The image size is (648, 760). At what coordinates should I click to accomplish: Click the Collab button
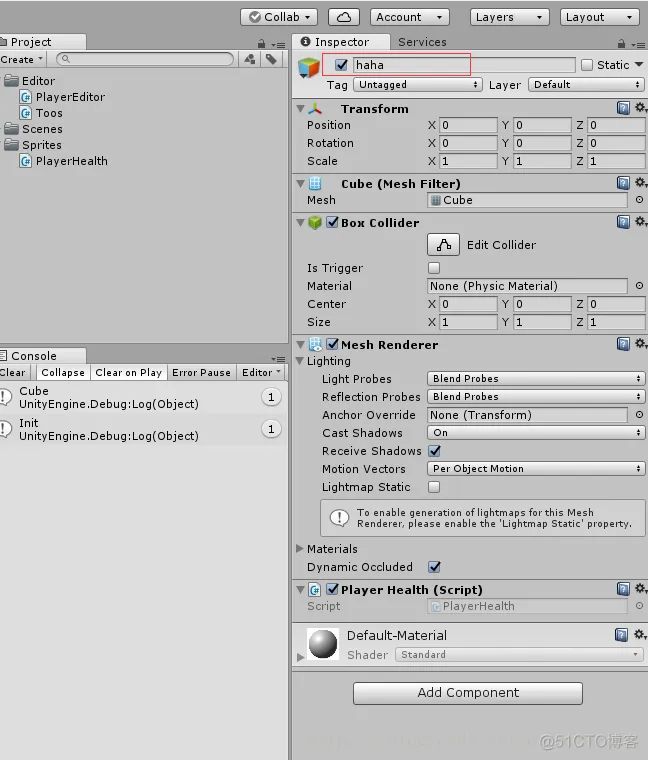point(279,17)
